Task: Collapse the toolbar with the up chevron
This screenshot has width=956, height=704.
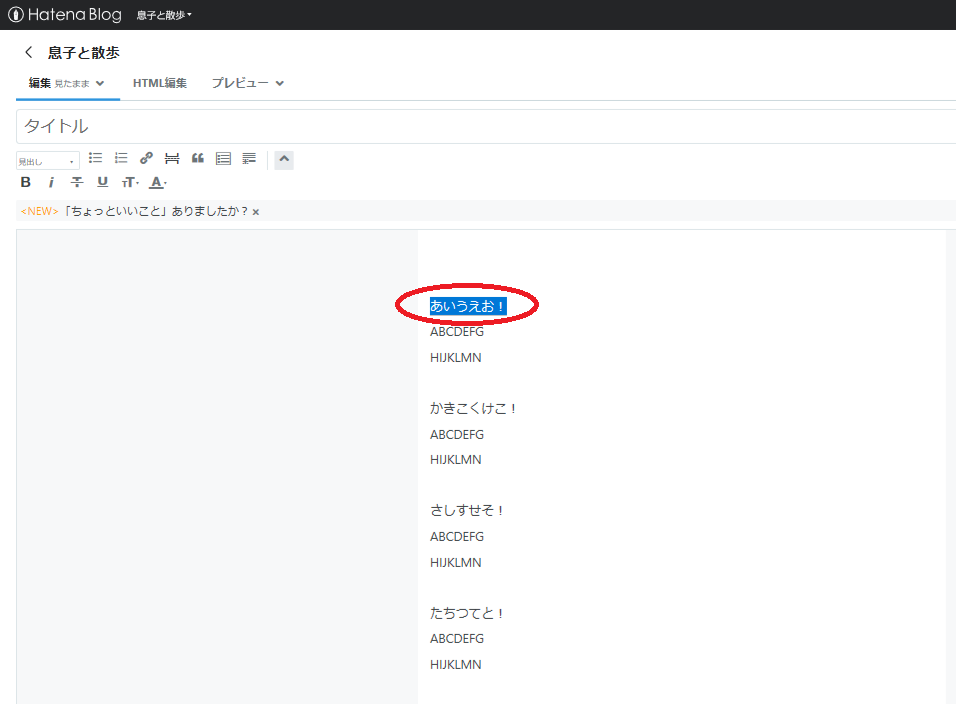Action: pyautogui.click(x=284, y=160)
